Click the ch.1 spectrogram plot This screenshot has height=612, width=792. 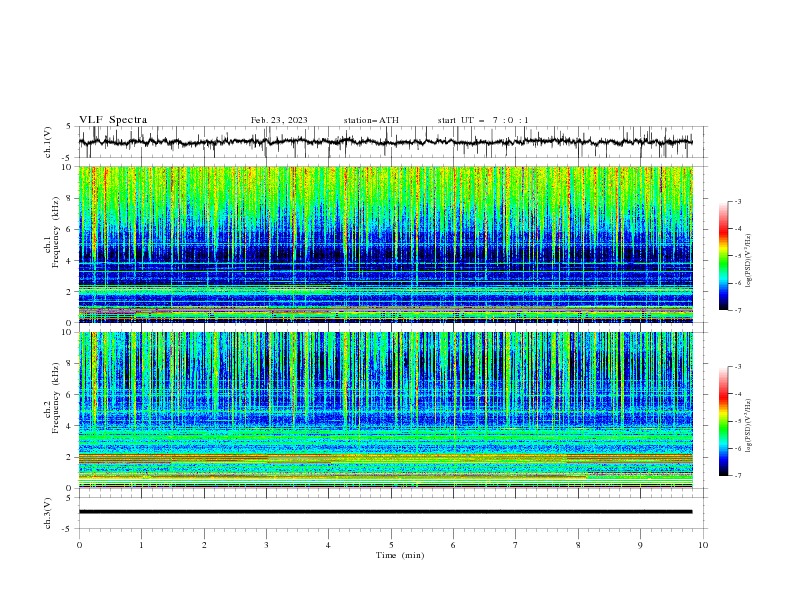[385, 244]
